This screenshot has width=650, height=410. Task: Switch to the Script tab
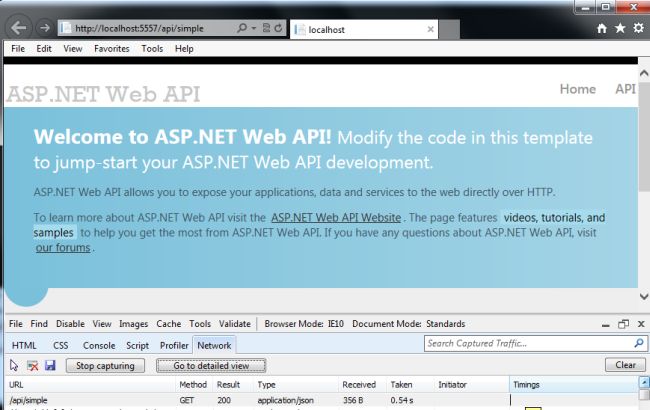[138, 345]
